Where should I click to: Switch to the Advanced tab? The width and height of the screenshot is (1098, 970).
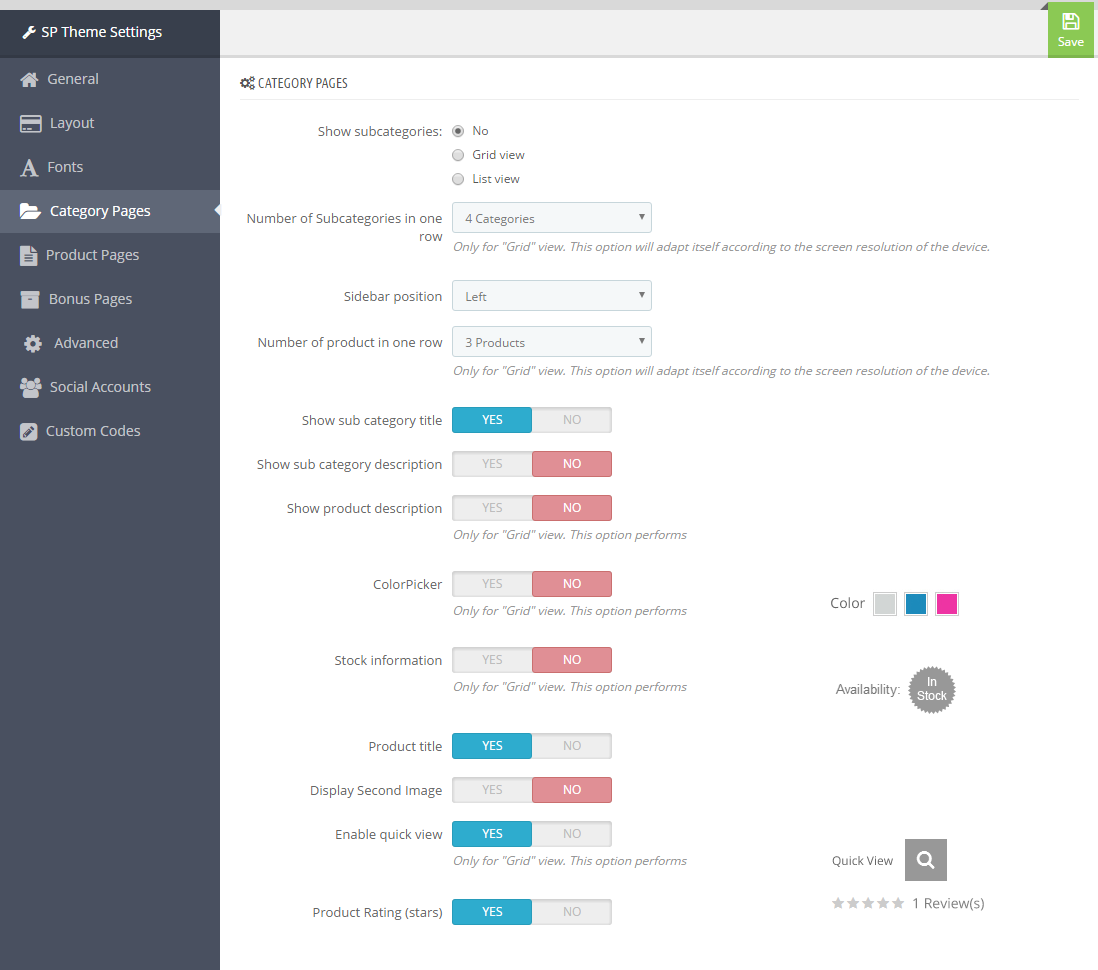click(x=110, y=343)
